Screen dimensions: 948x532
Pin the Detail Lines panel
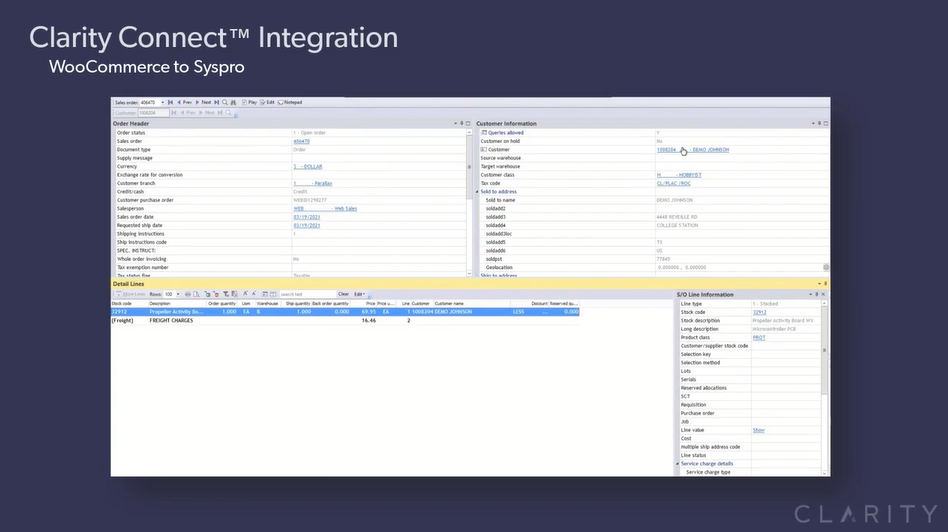(x=825, y=284)
